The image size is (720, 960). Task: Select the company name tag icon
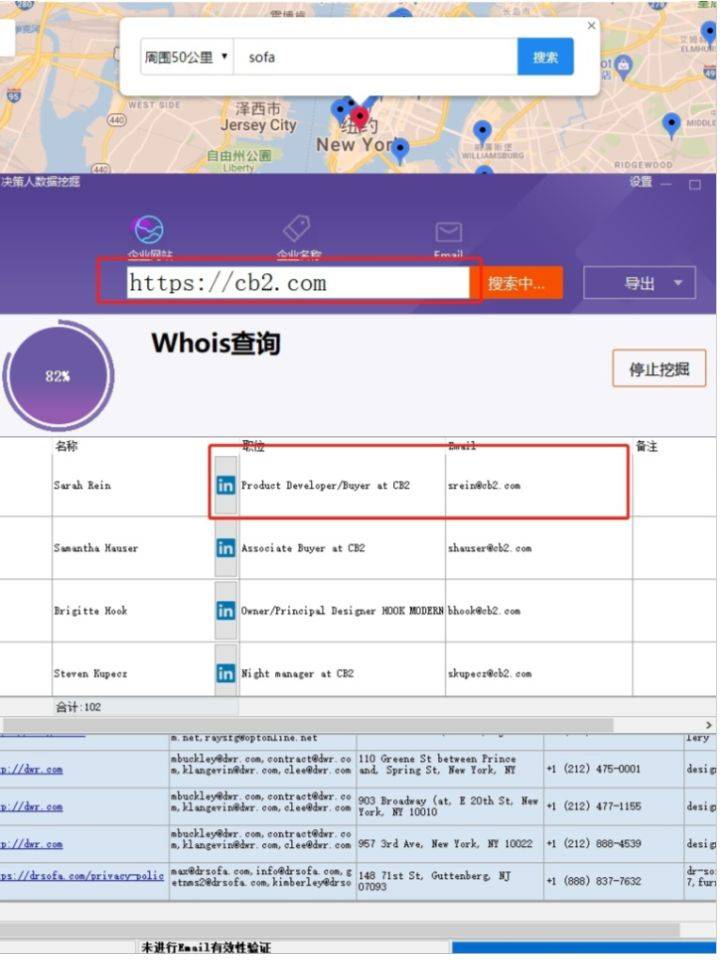(x=296, y=229)
